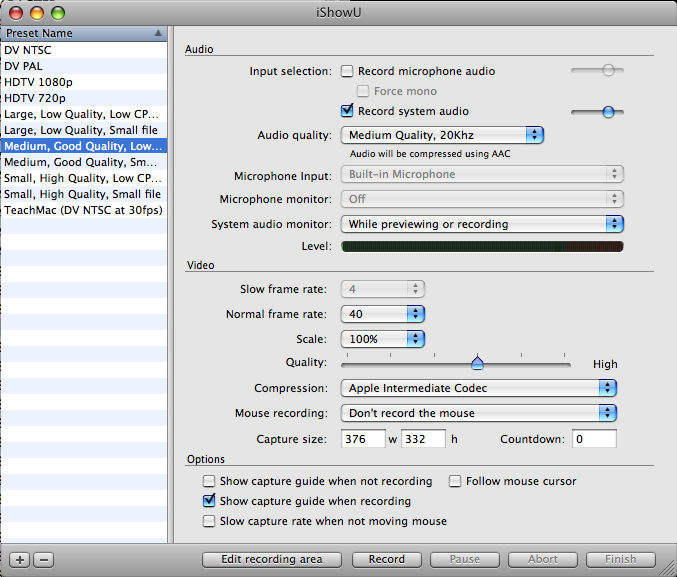Image resolution: width=677 pixels, height=577 pixels.
Task: Open the Slow frame rate combo box
Action: pyautogui.click(x=383, y=289)
